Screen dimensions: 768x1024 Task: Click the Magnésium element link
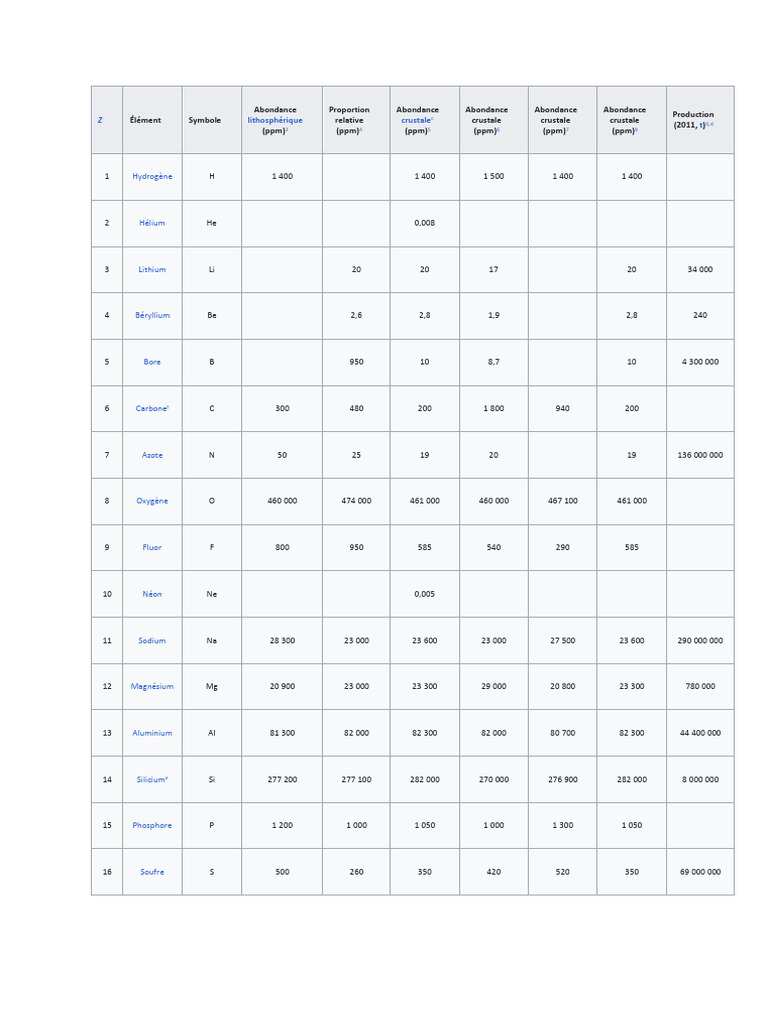tap(152, 687)
